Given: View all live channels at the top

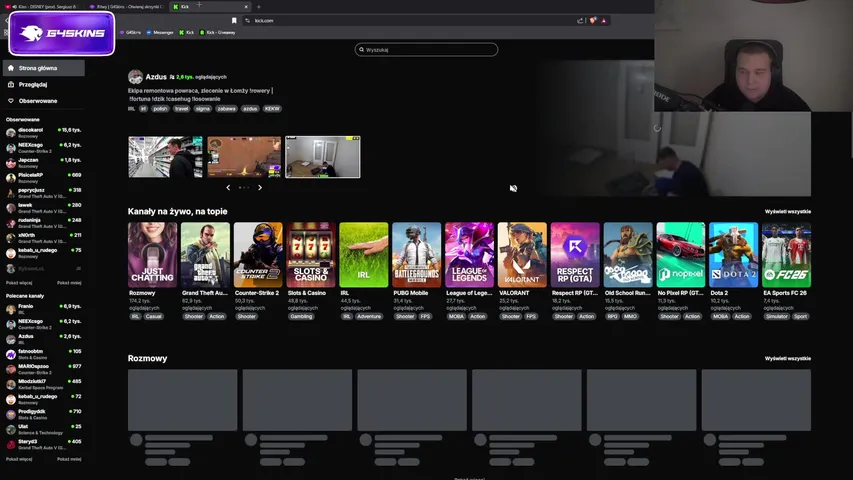Looking at the screenshot, I should pyautogui.click(x=788, y=212).
